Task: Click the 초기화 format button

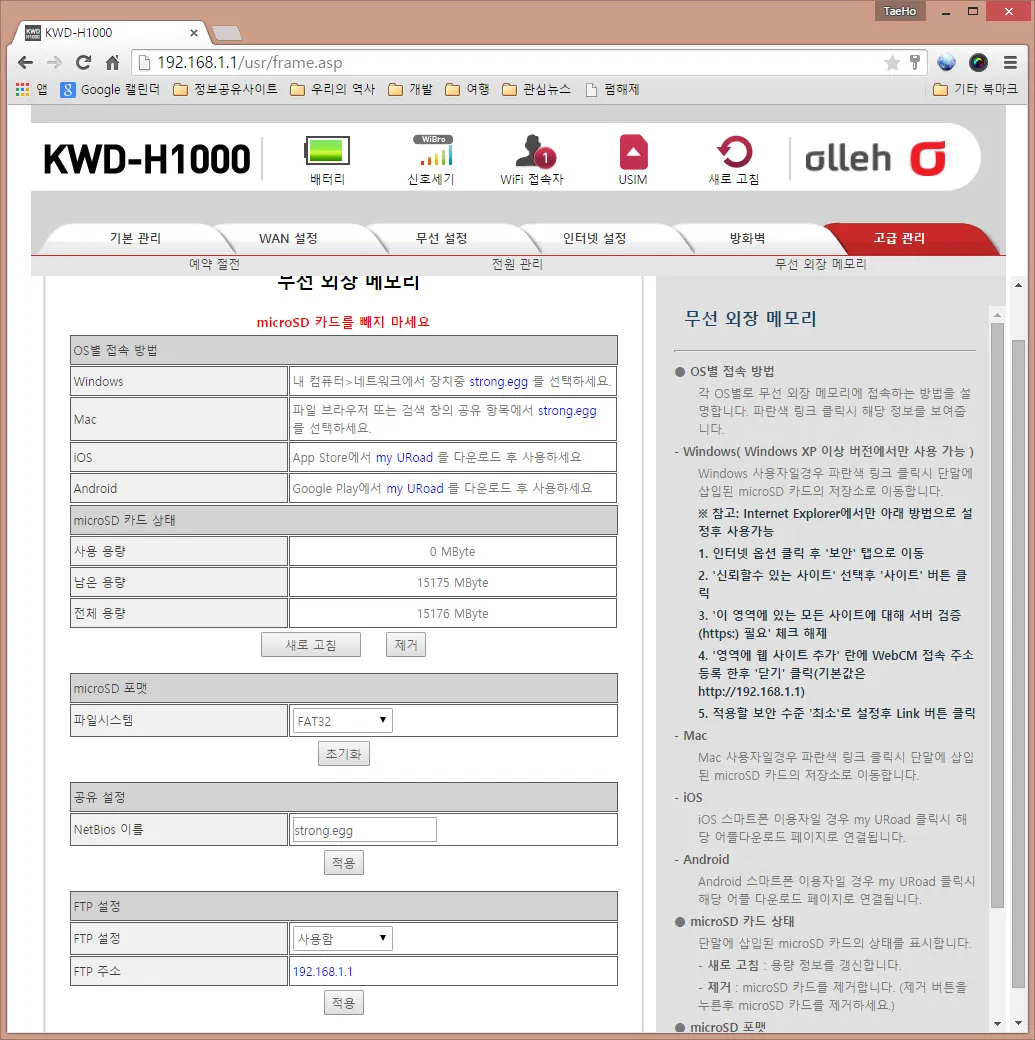Action: pyautogui.click(x=344, y=754)
